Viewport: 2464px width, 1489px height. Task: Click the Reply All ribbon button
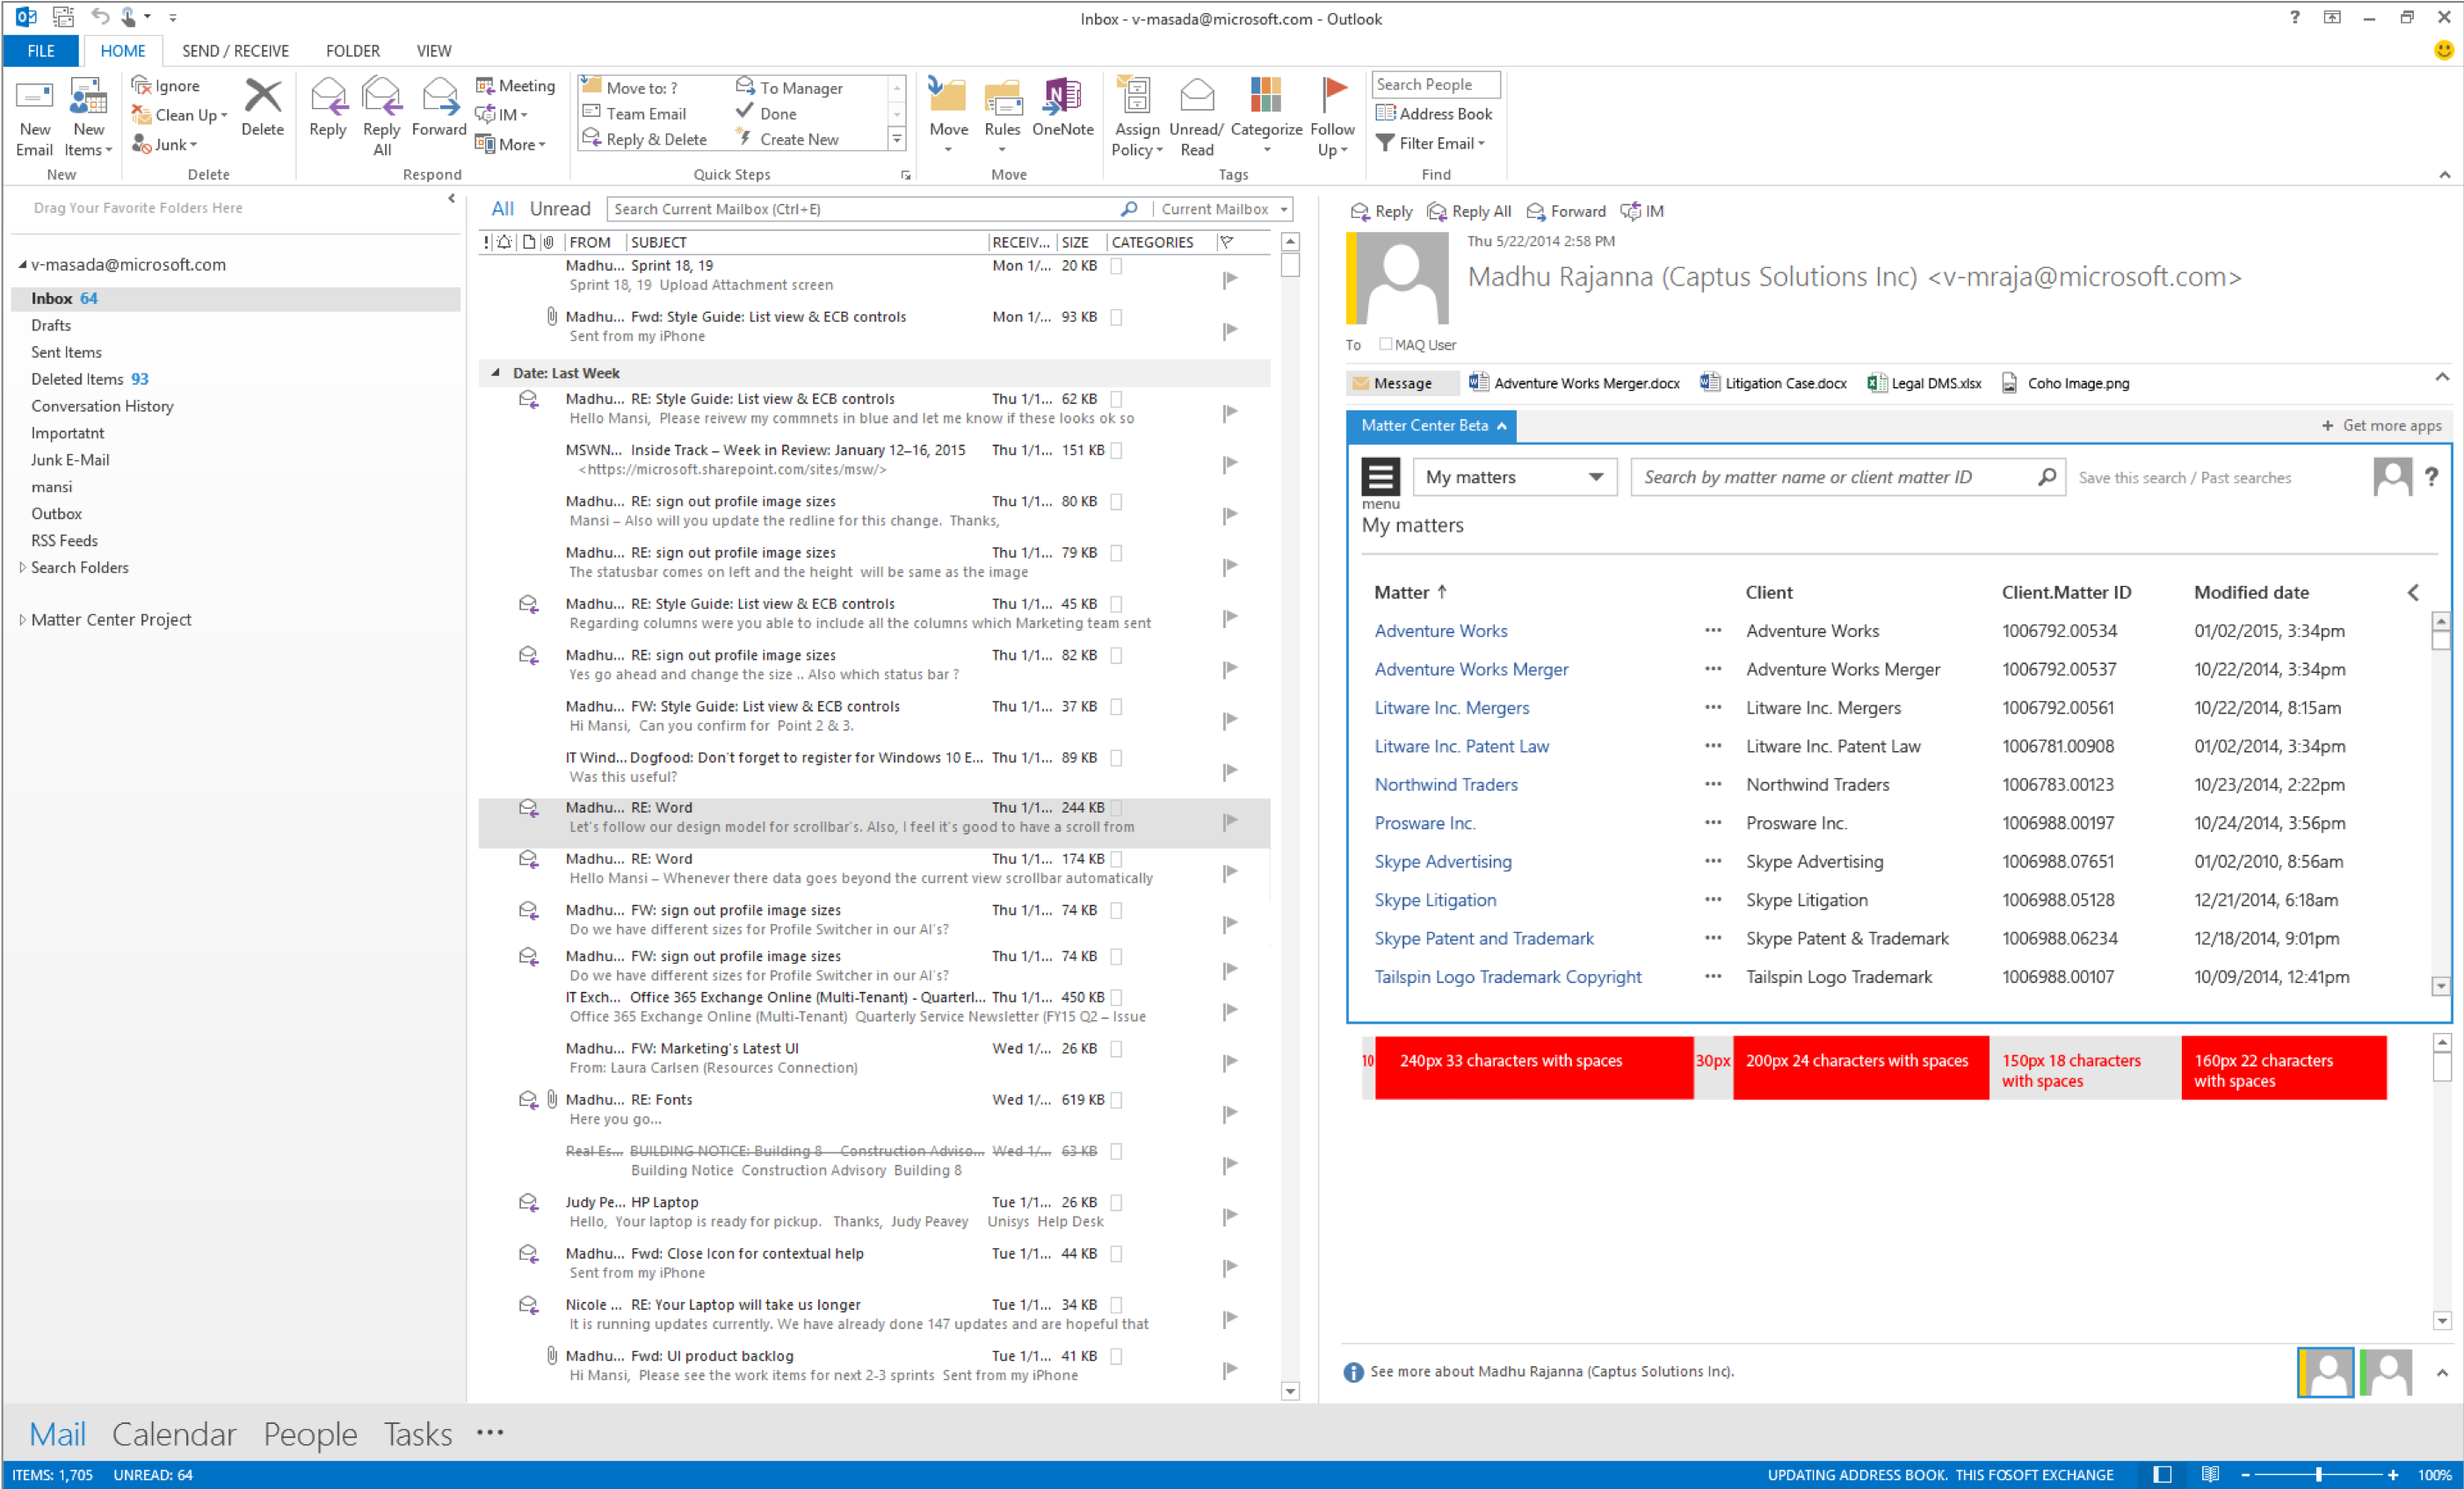pyautogui.click(x=381, y=116)
